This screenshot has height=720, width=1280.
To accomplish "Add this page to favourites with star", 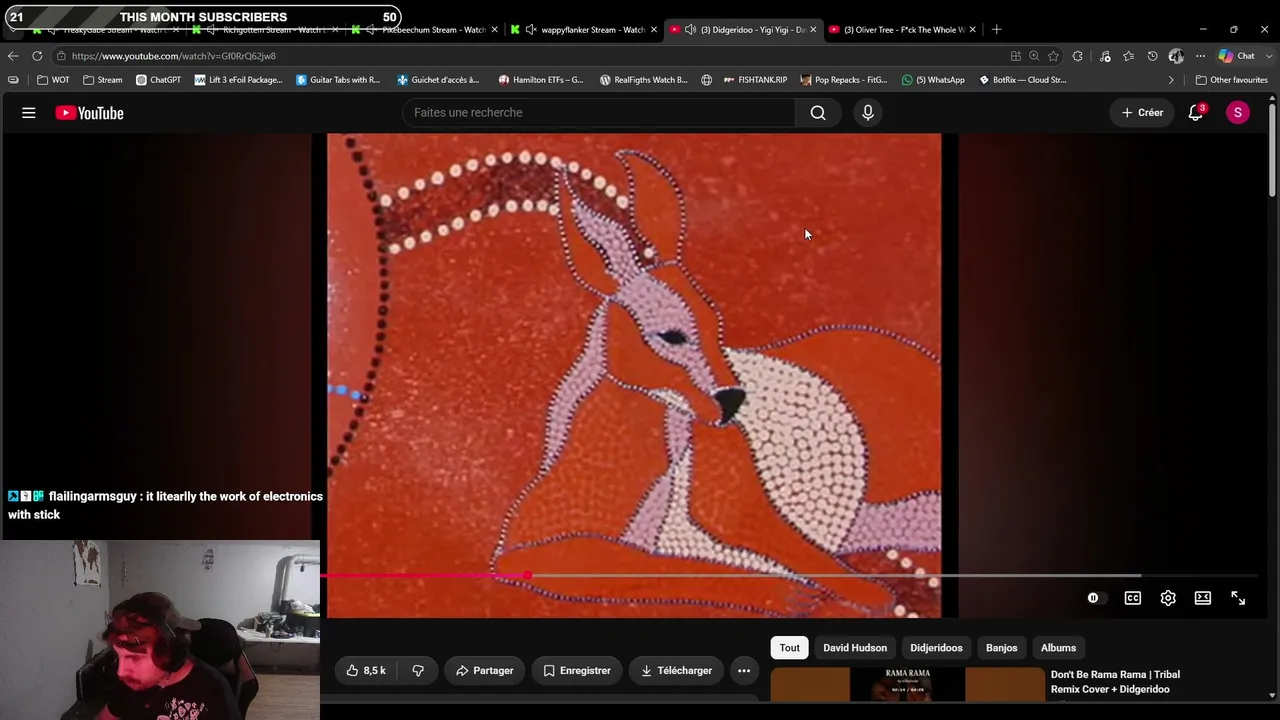I will tap(1053, 56).
